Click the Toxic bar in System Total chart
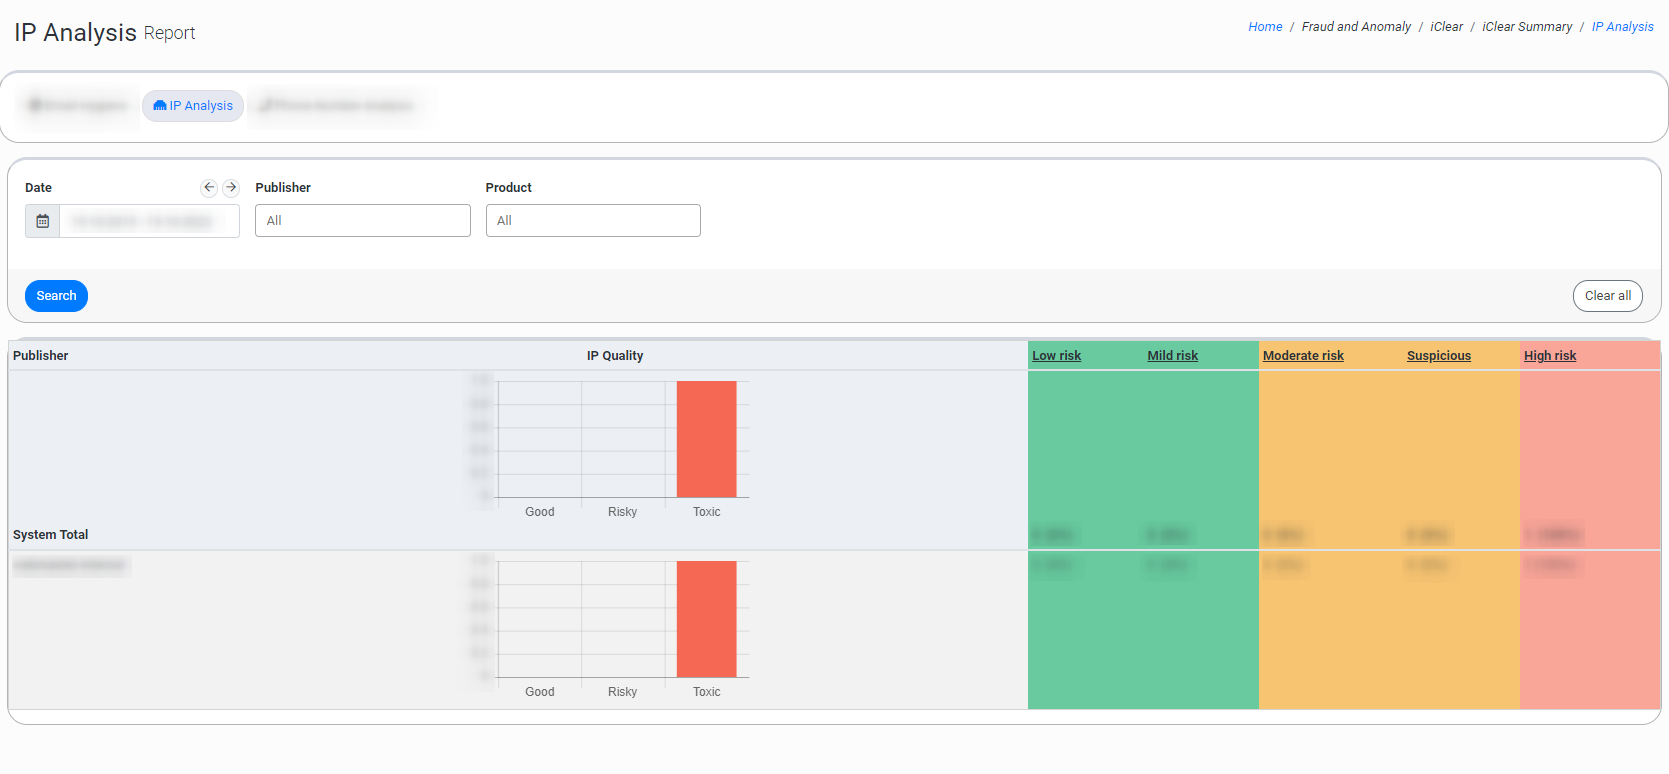 point(706,439)
